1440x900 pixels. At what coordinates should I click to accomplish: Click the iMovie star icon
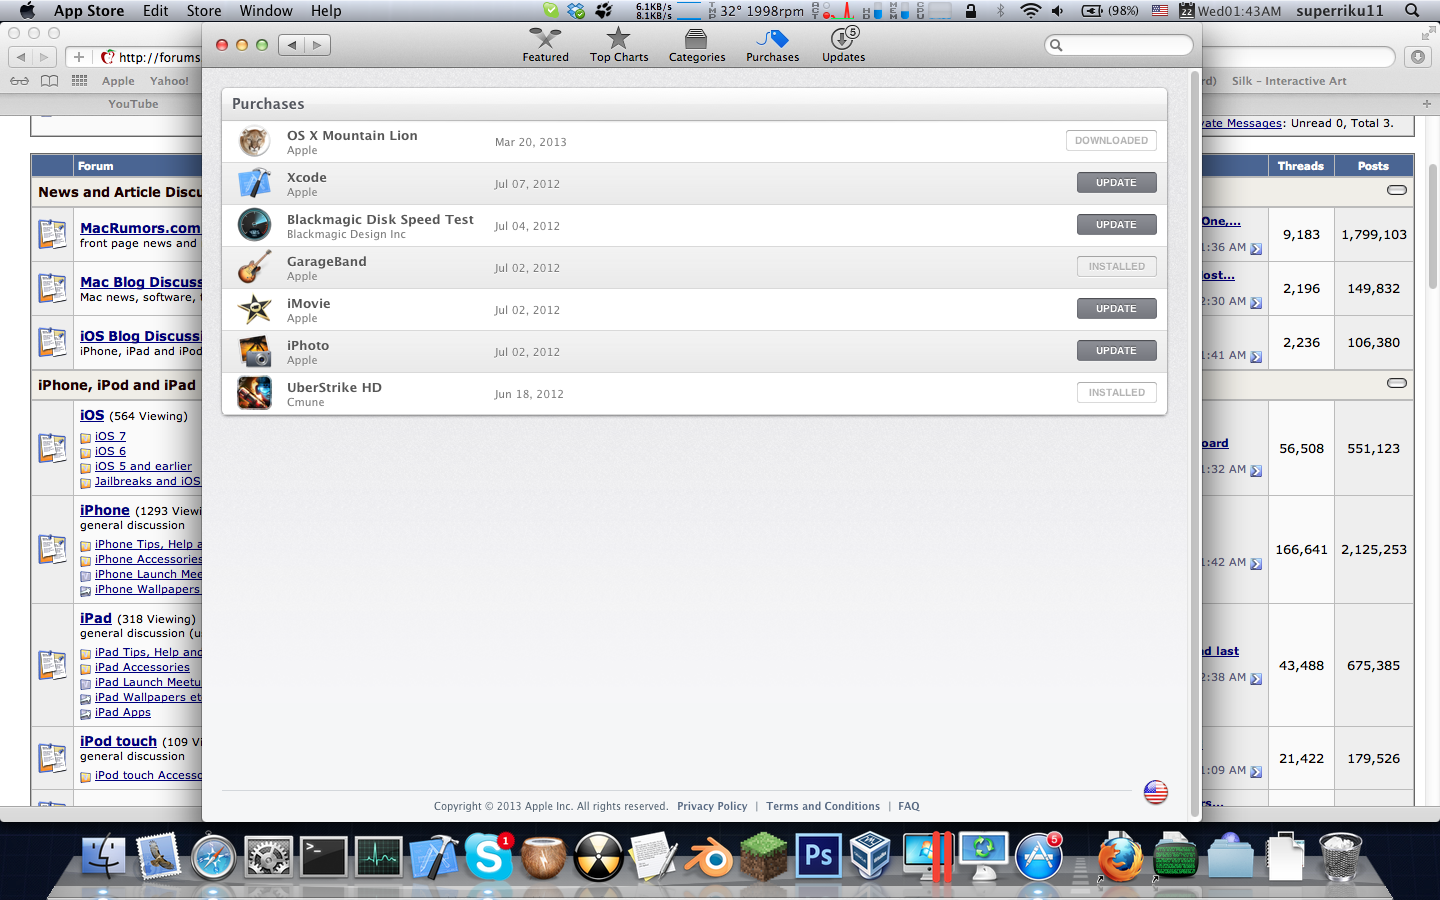[254, 309]
